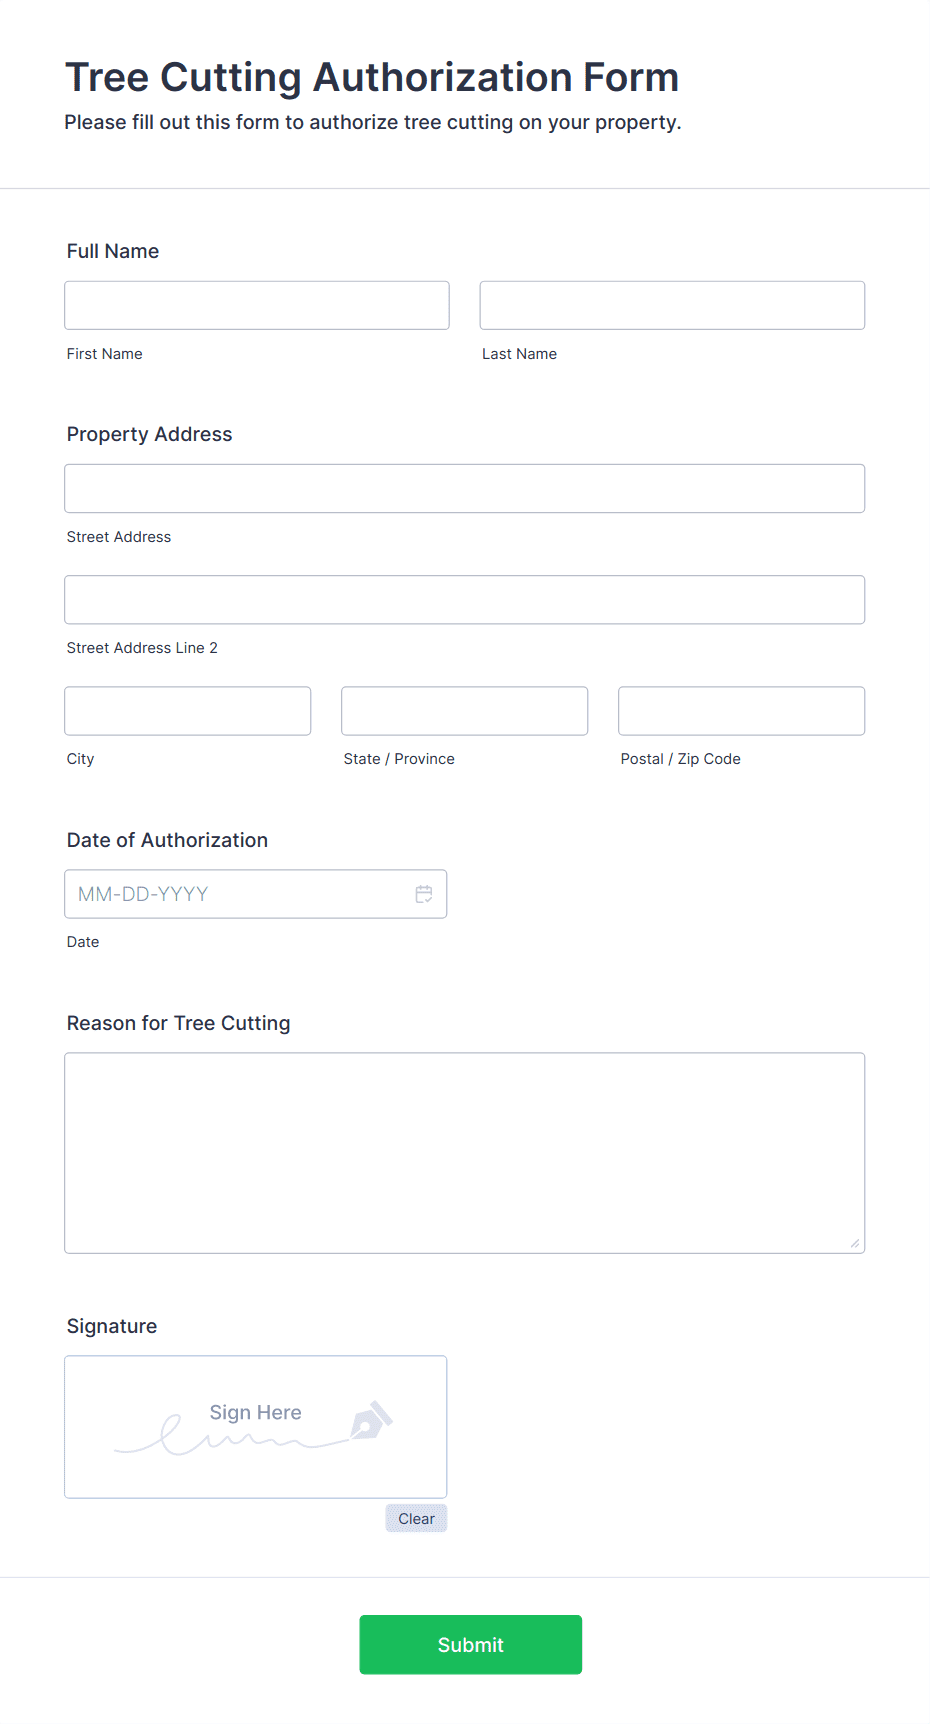Focus the Street Address field
Image resolution: width=930 pixels, height=1724 pixels.
pos(465,488)
